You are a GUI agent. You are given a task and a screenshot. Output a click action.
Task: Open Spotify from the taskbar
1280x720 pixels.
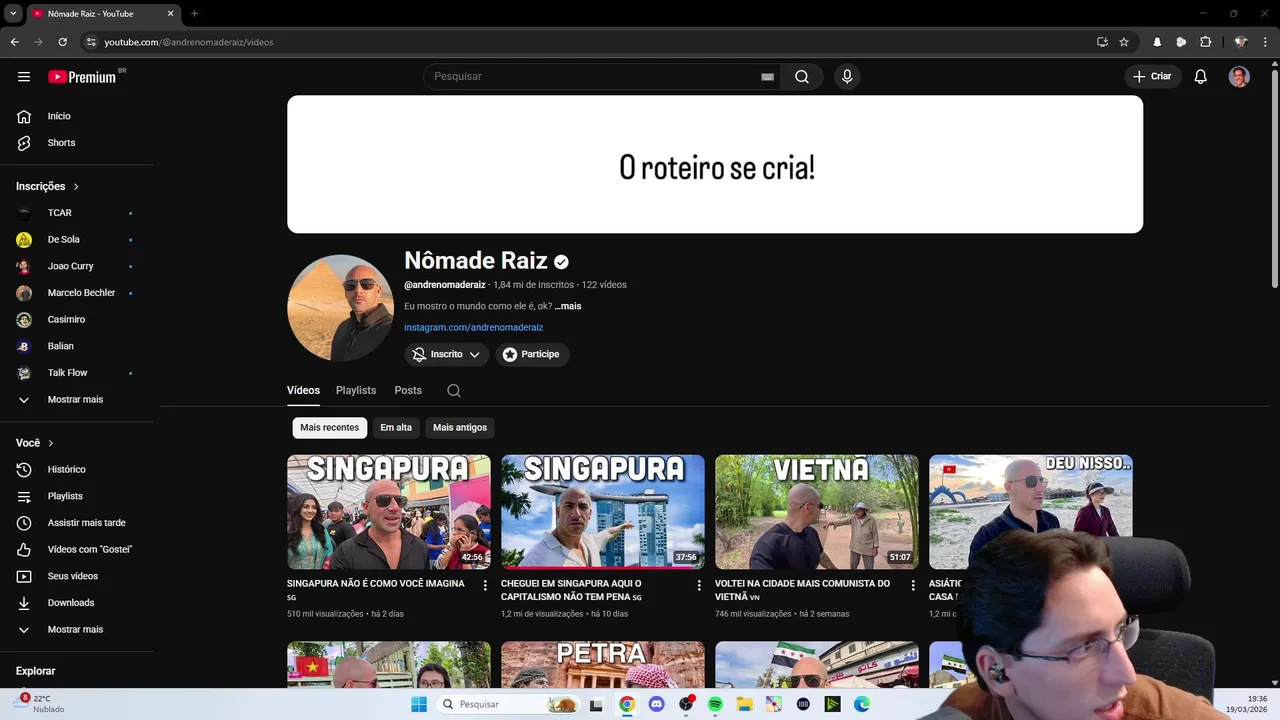tap(715, 704)
